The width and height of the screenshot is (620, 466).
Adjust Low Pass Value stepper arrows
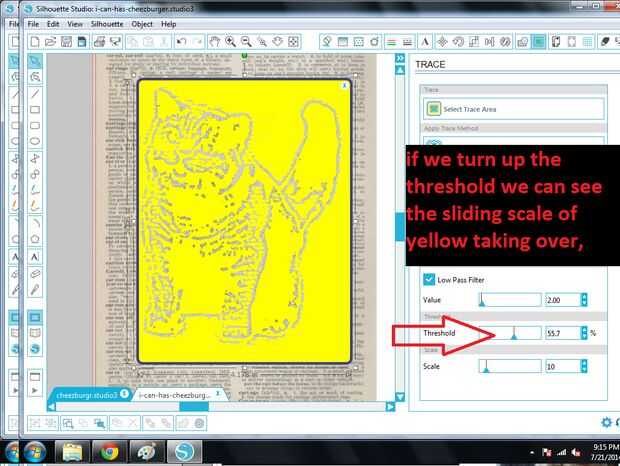click(x=584, y=300)
